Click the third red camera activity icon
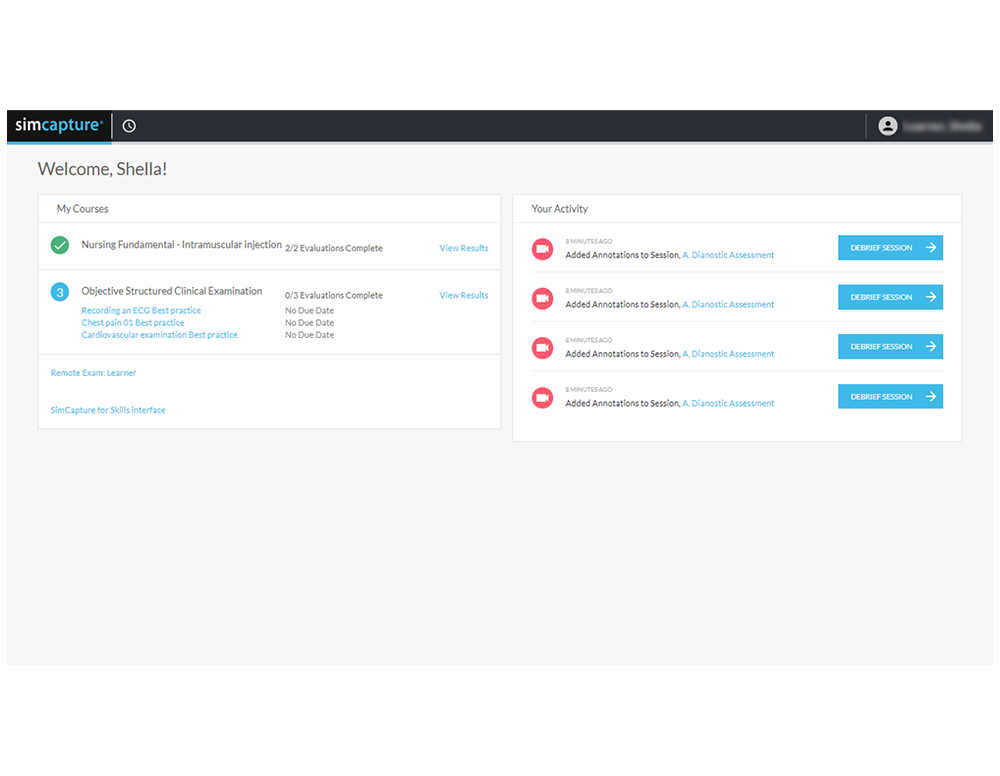This screenshot has height=776, width=1000. [x=542, y=347]
